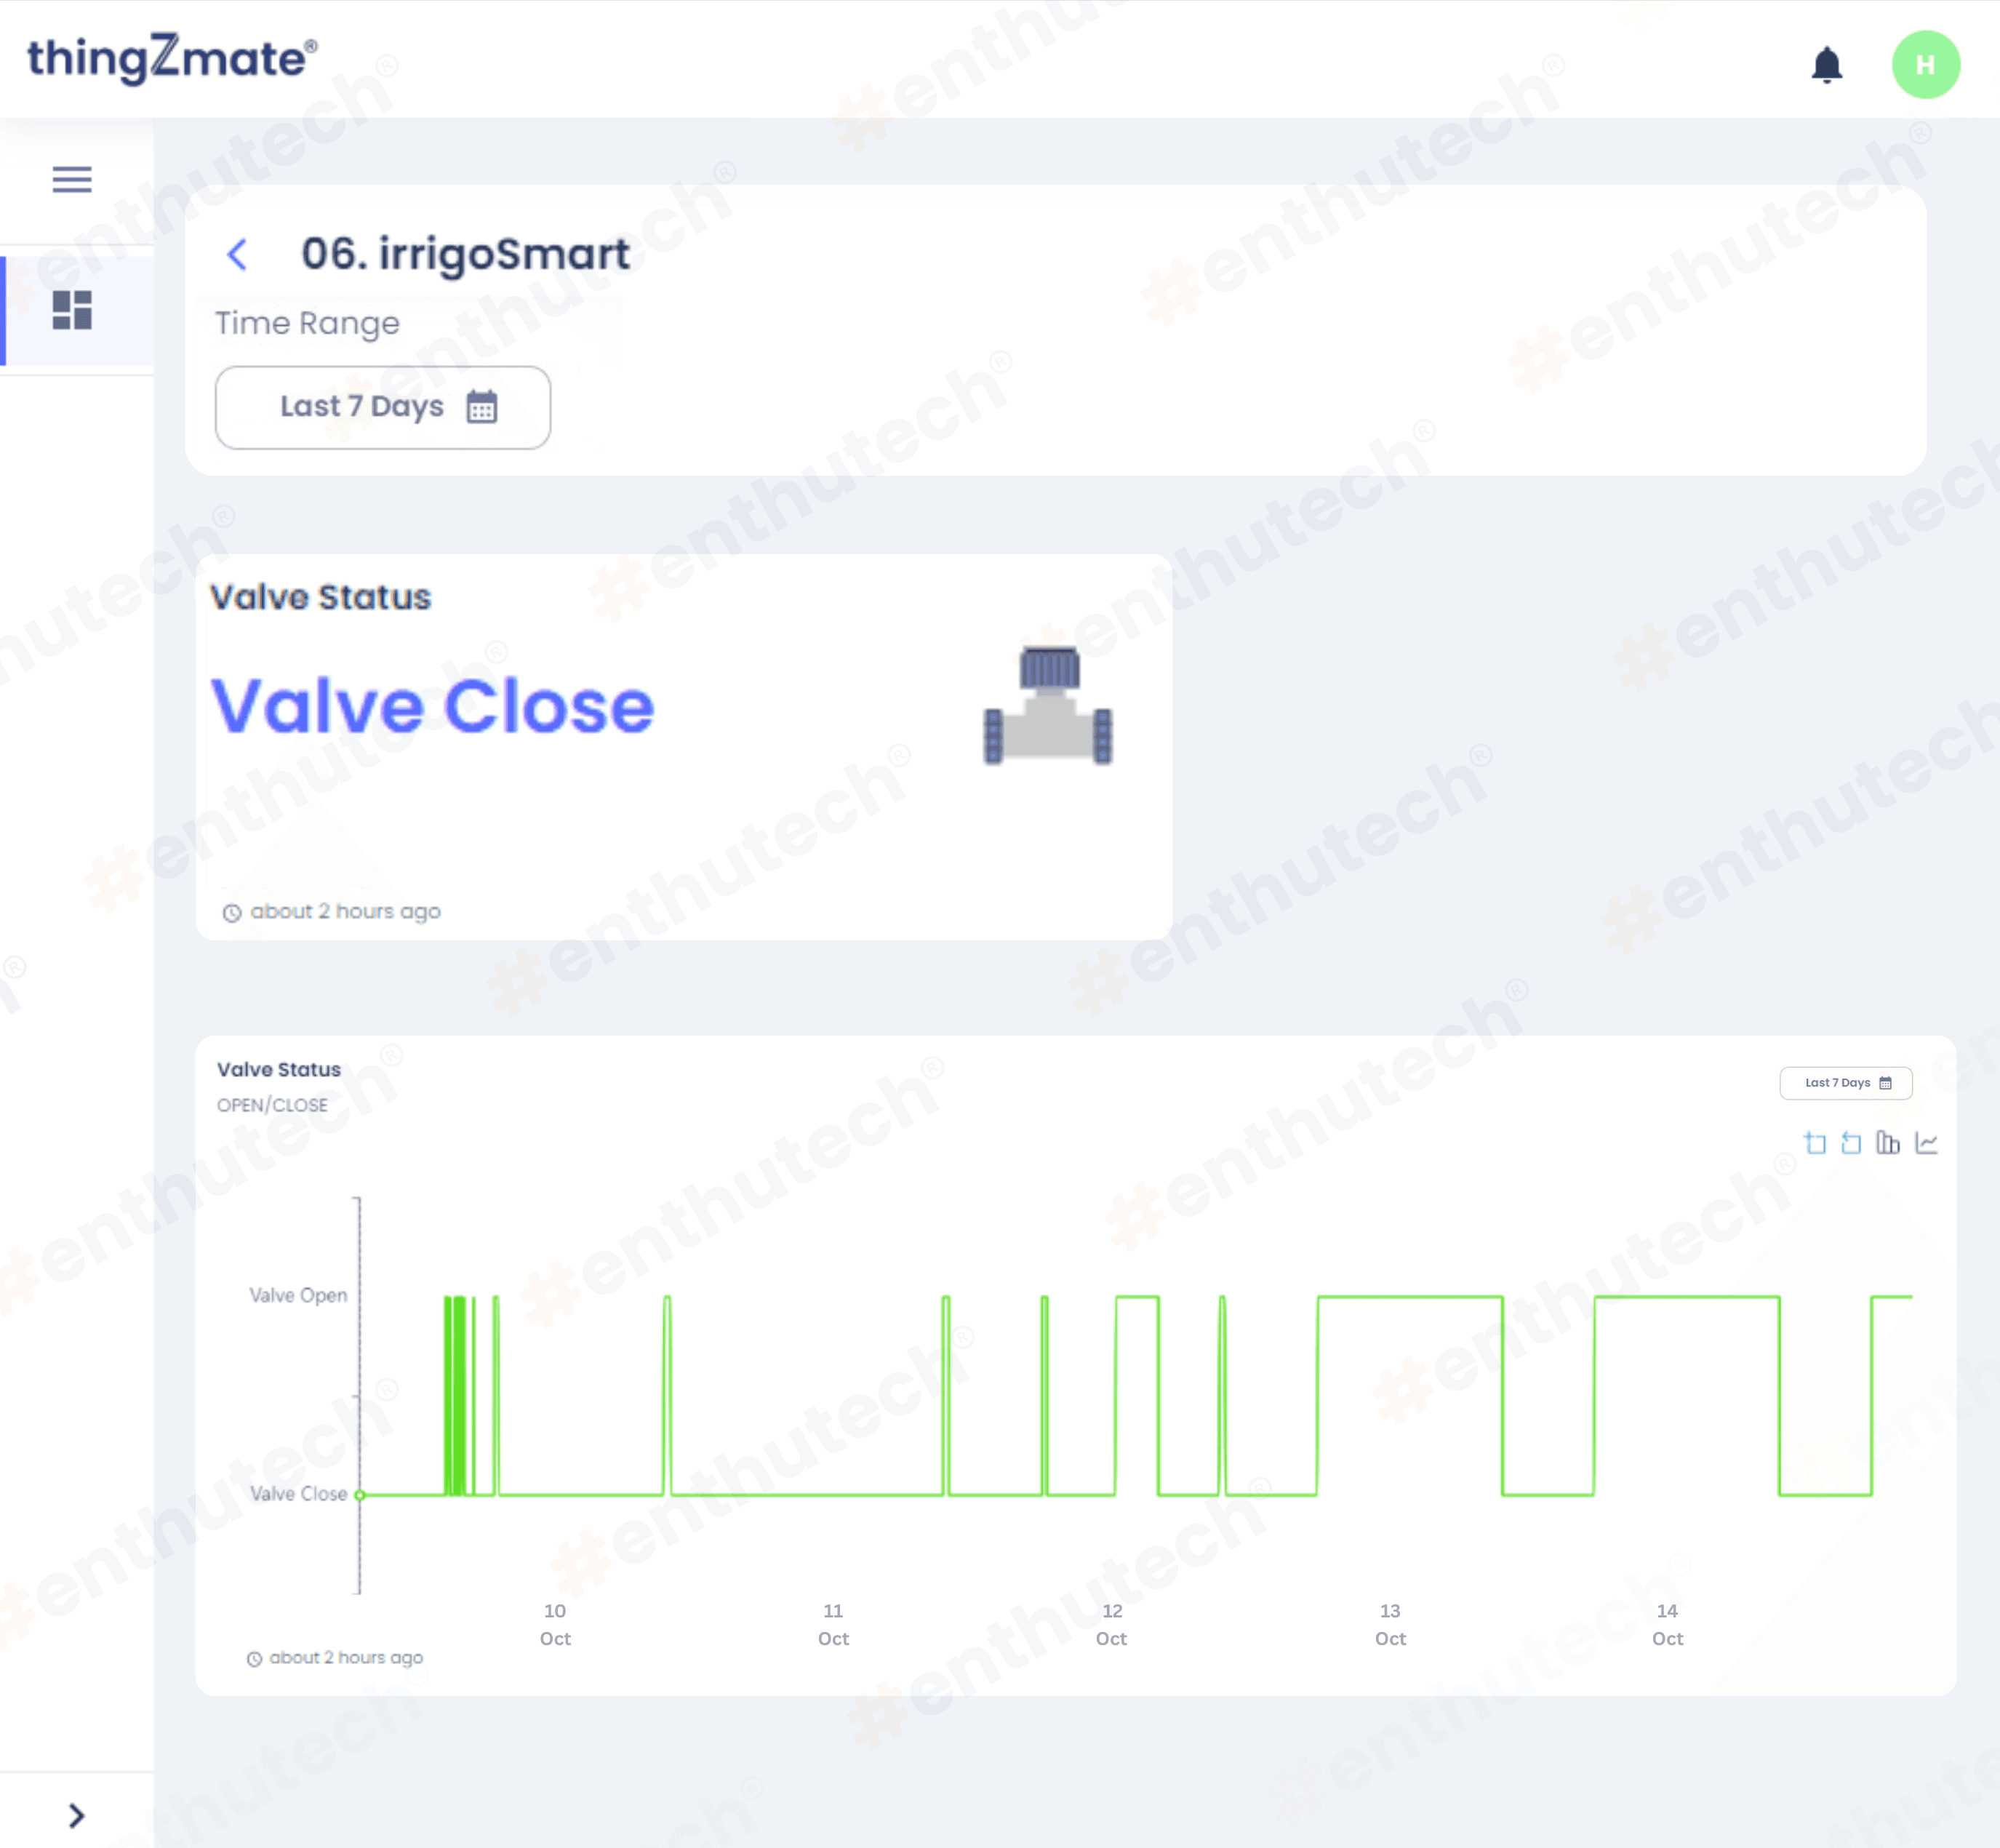Expand the sidebar with bottom chevron
This screenshot has height=1848, width=2000.
click(76, 1815)
